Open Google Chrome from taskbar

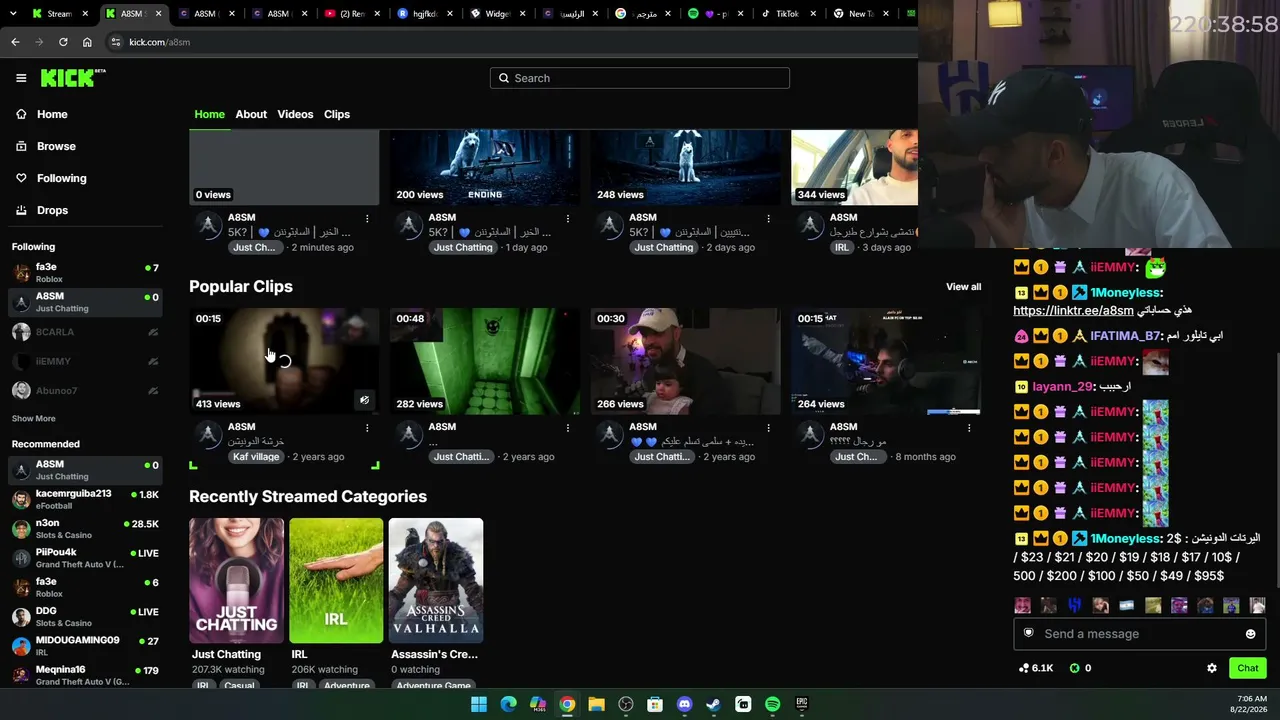[x=567, y=704]
